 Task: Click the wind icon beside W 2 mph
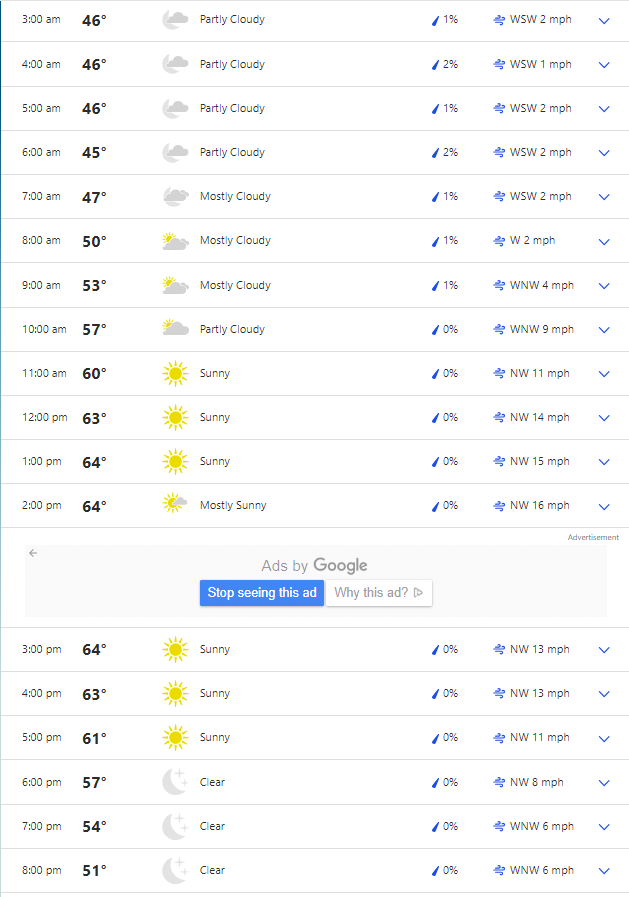499,241
